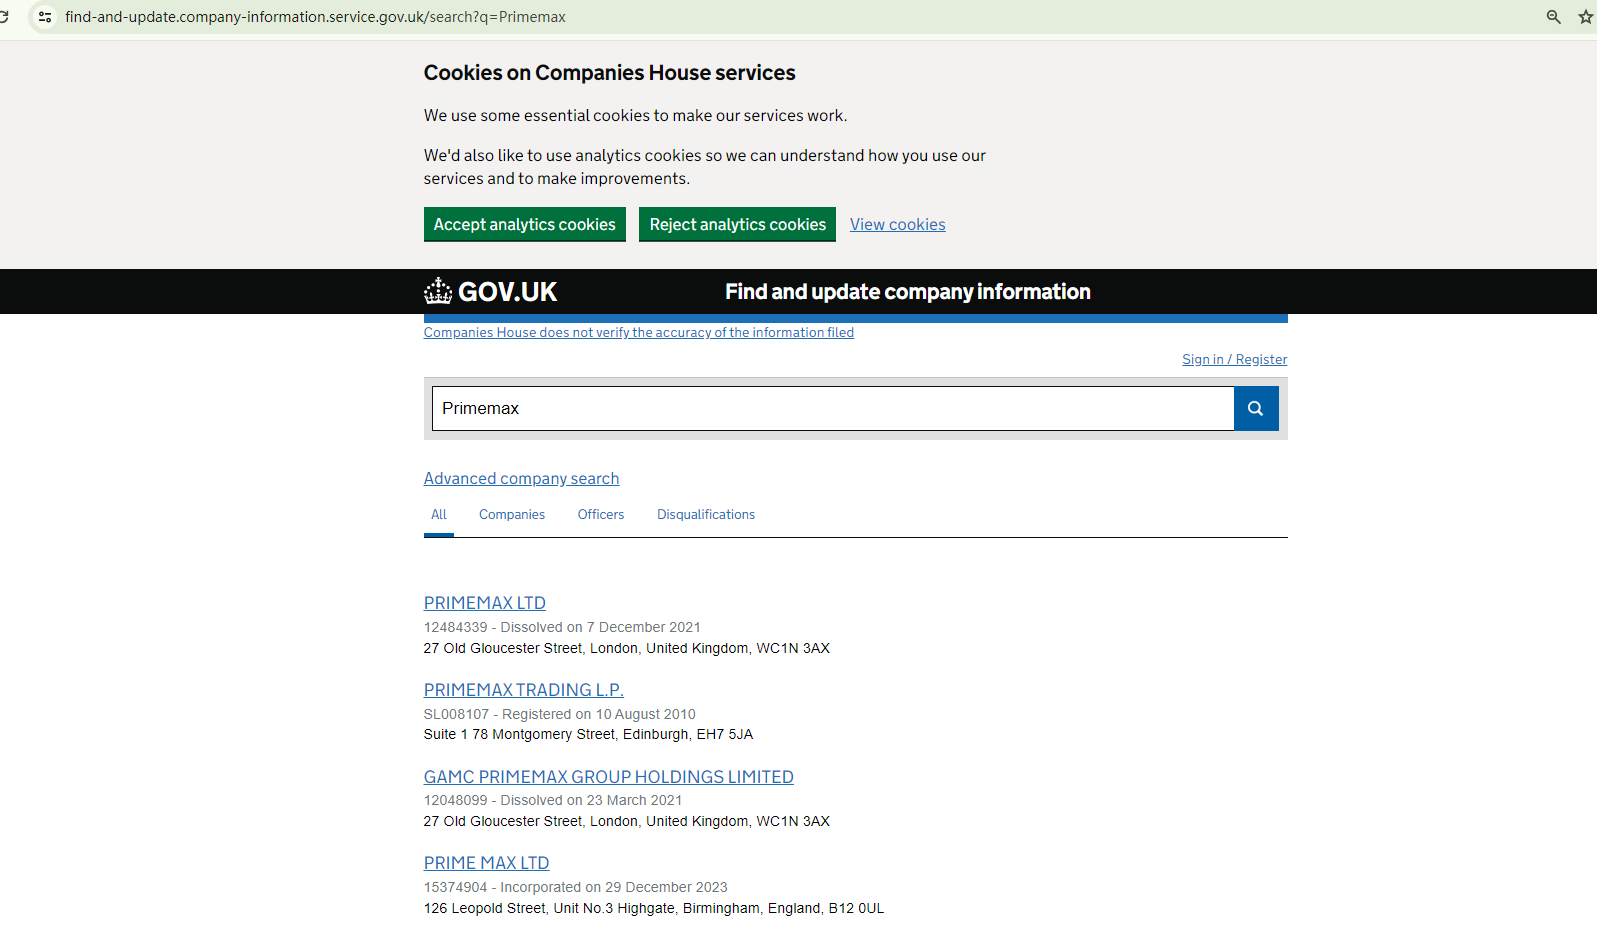Open GAMC PRIMEMAX GROUP HOLDINGS LIMITED result
Image resolution: width=1597 pixels, height=933 pixels.
point(609,777)
